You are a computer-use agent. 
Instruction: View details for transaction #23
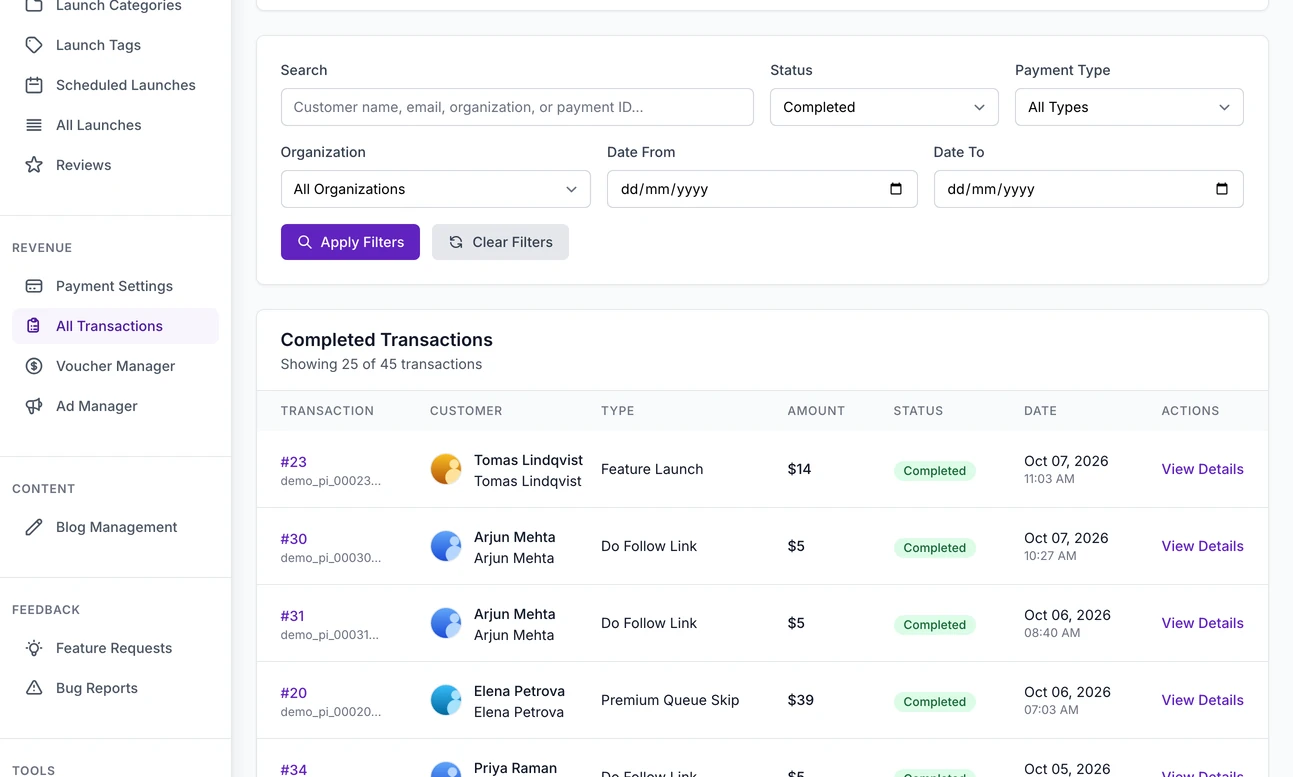point(1202,469)
